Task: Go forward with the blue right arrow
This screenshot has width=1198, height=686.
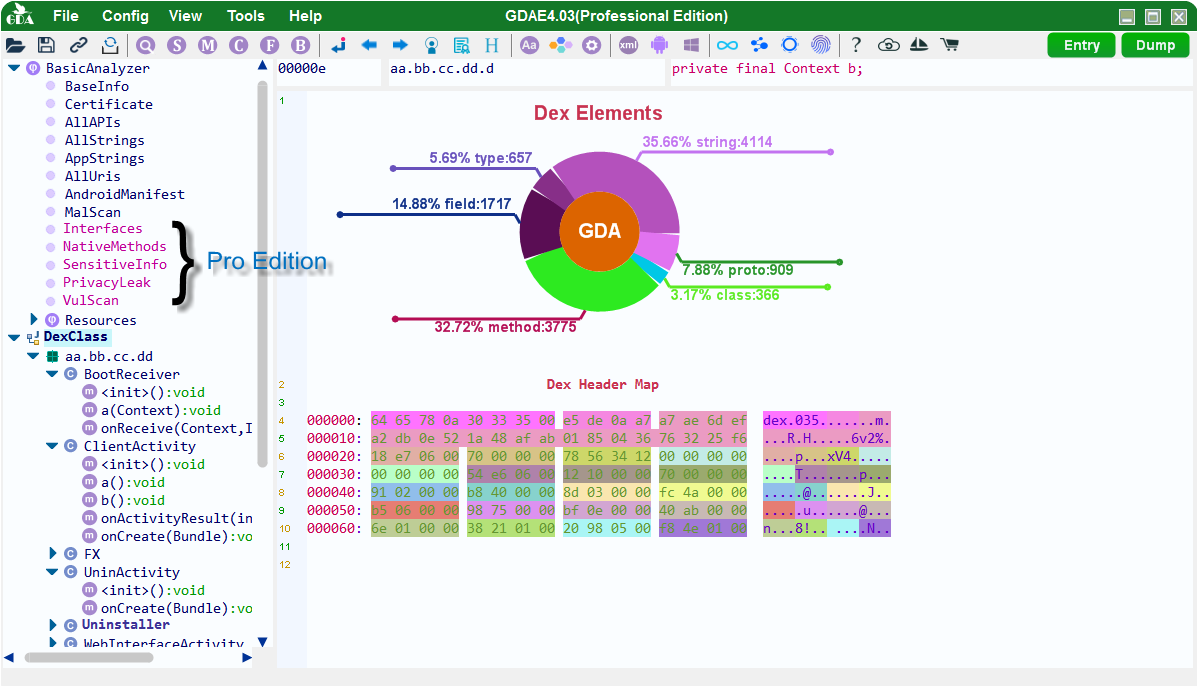Action: 400,45
